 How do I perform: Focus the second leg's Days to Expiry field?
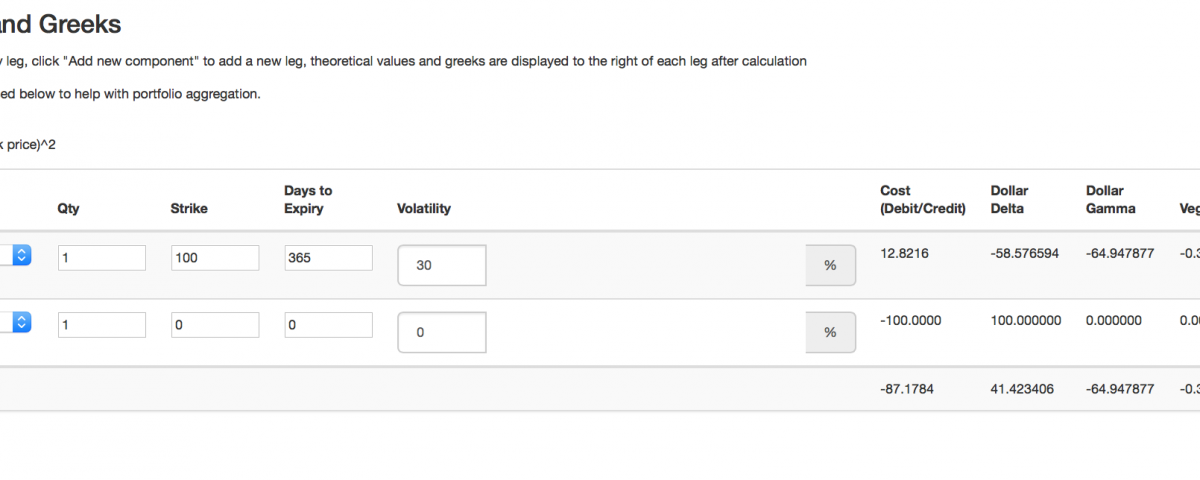tap(328, 325)
